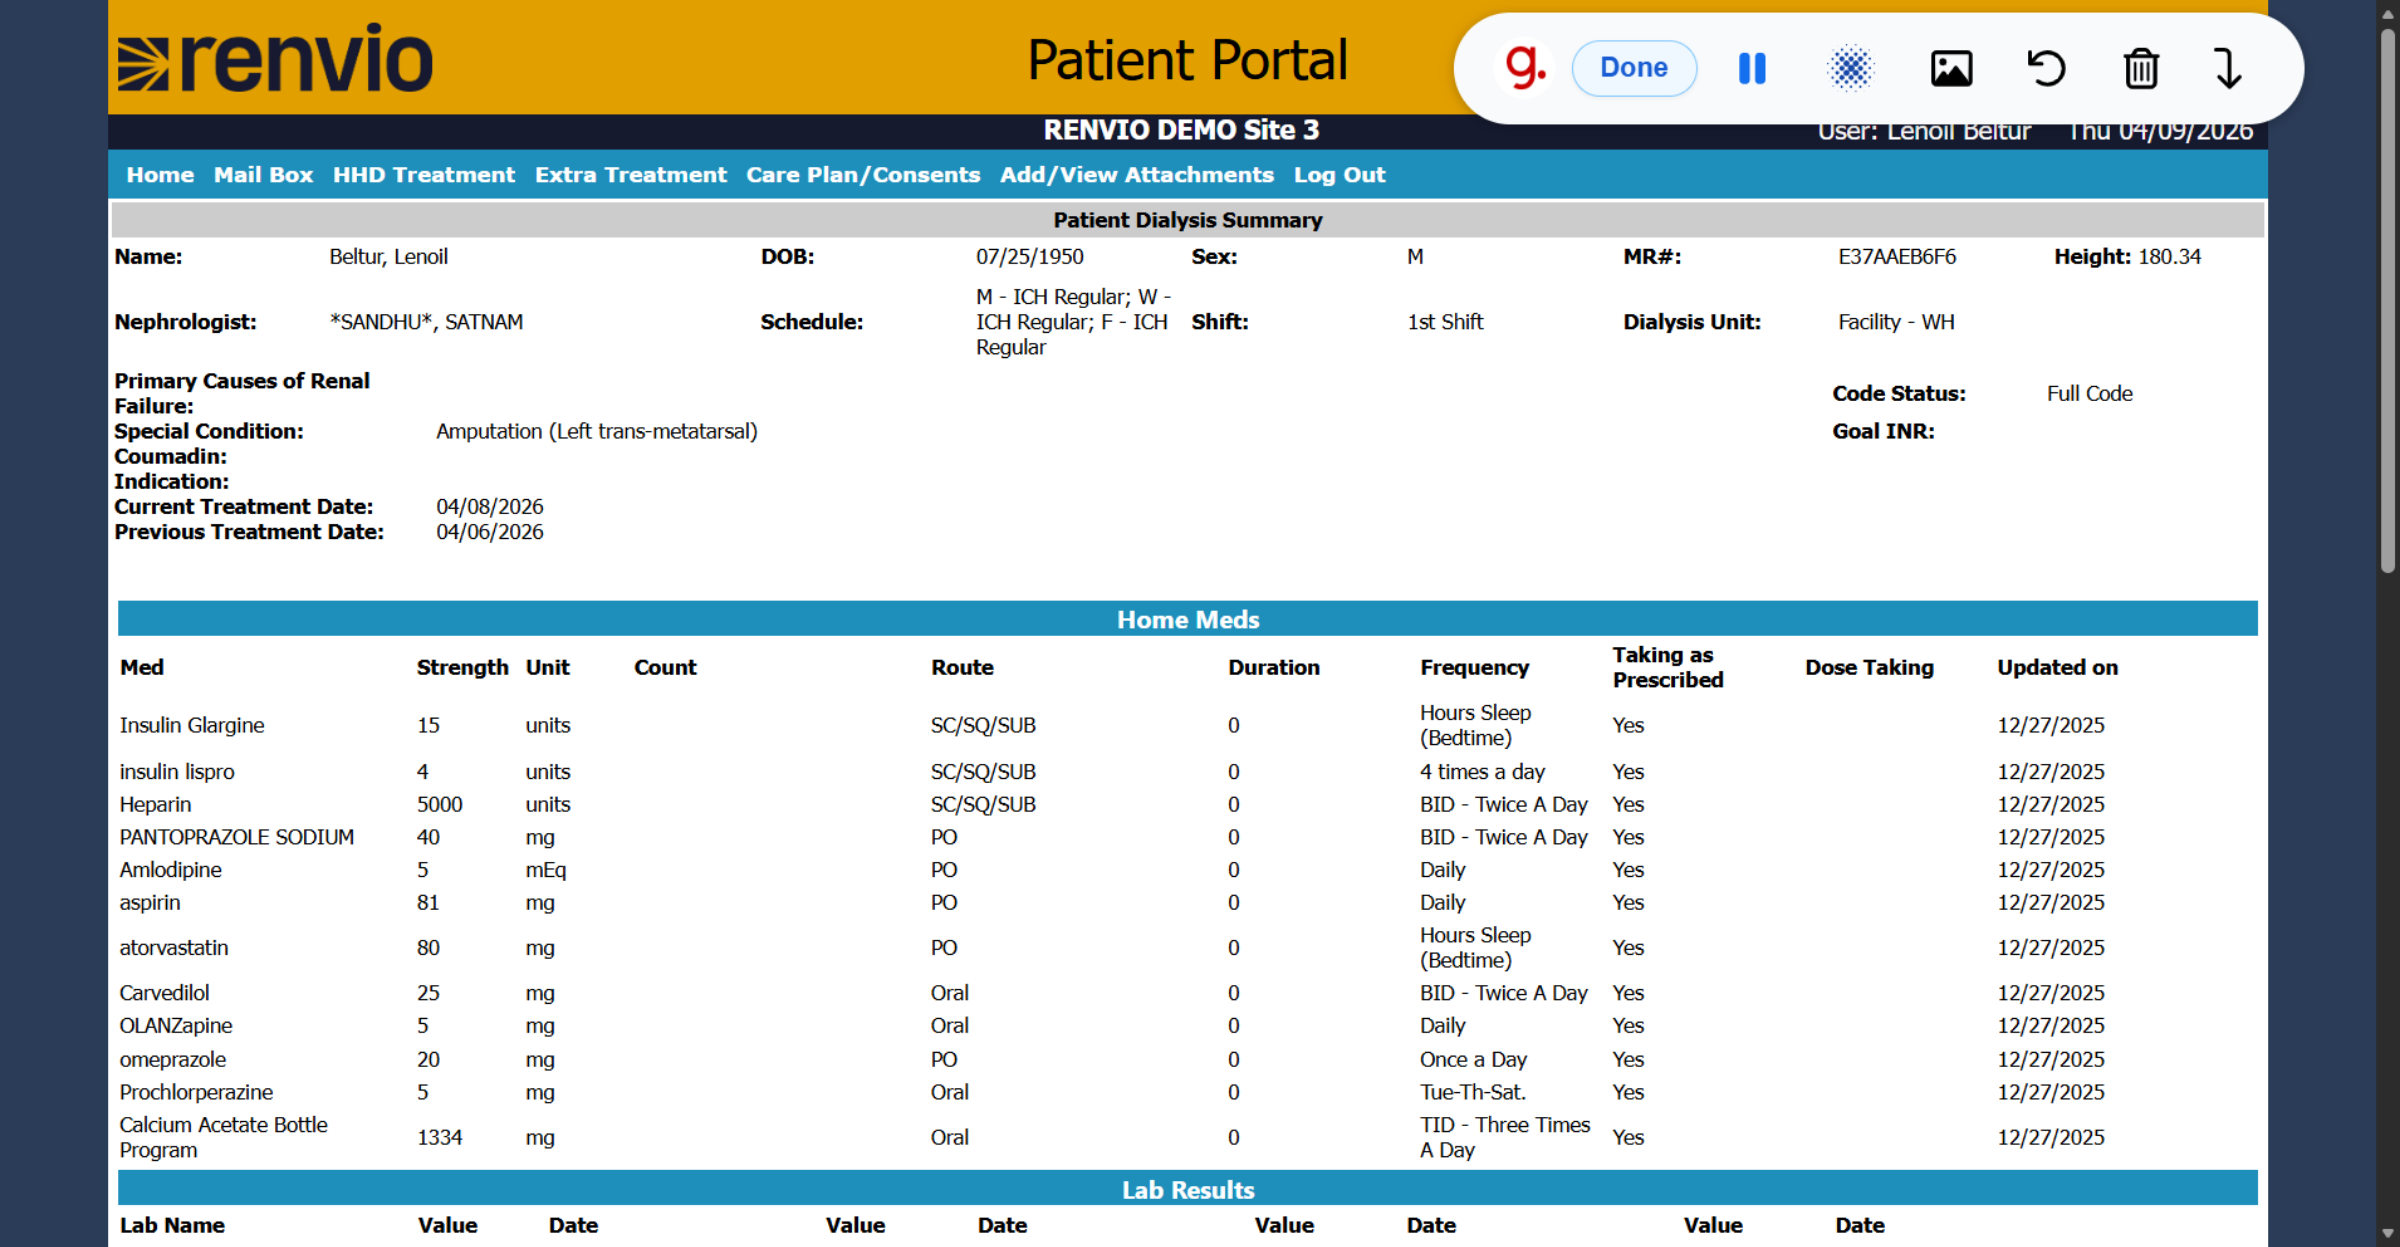
Task: Select the Insulin Glargine medication name
Action: tap(192, 725)
